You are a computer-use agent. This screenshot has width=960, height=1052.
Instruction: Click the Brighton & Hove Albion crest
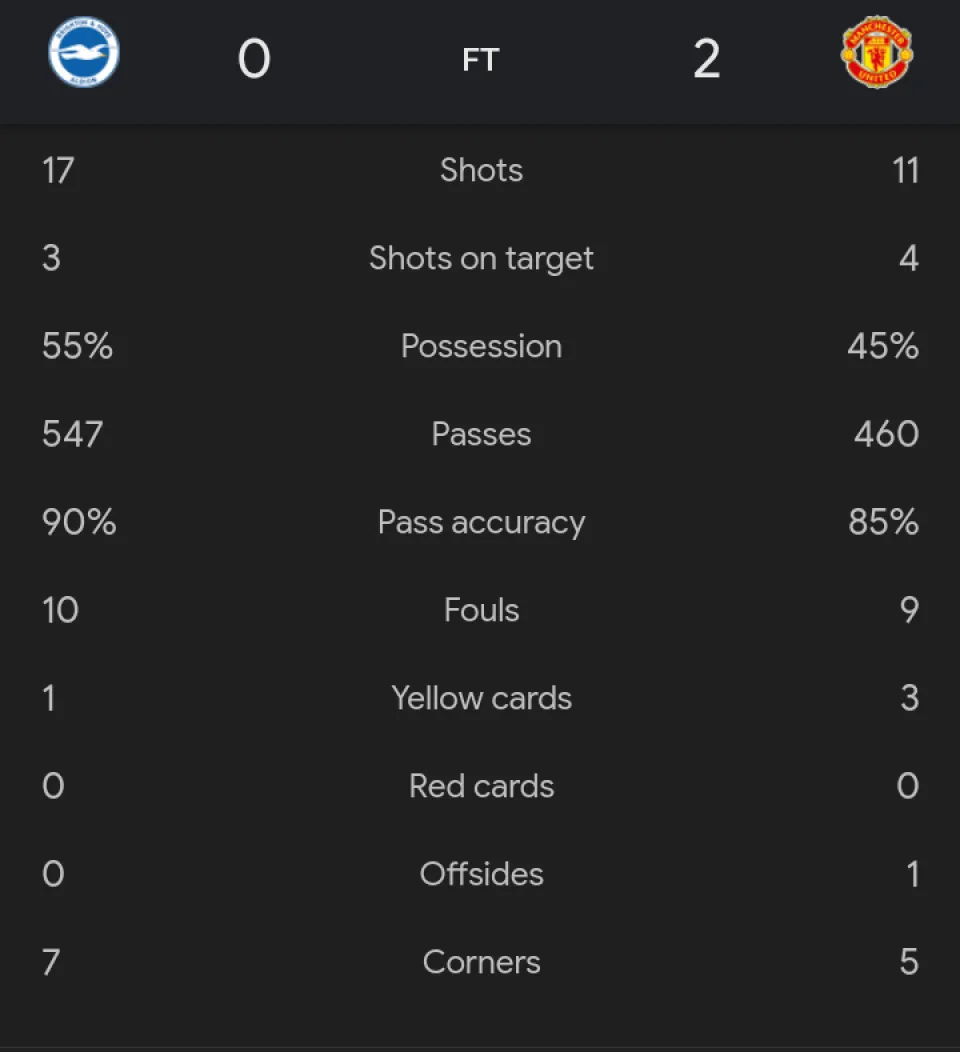(x=84, y=52)
